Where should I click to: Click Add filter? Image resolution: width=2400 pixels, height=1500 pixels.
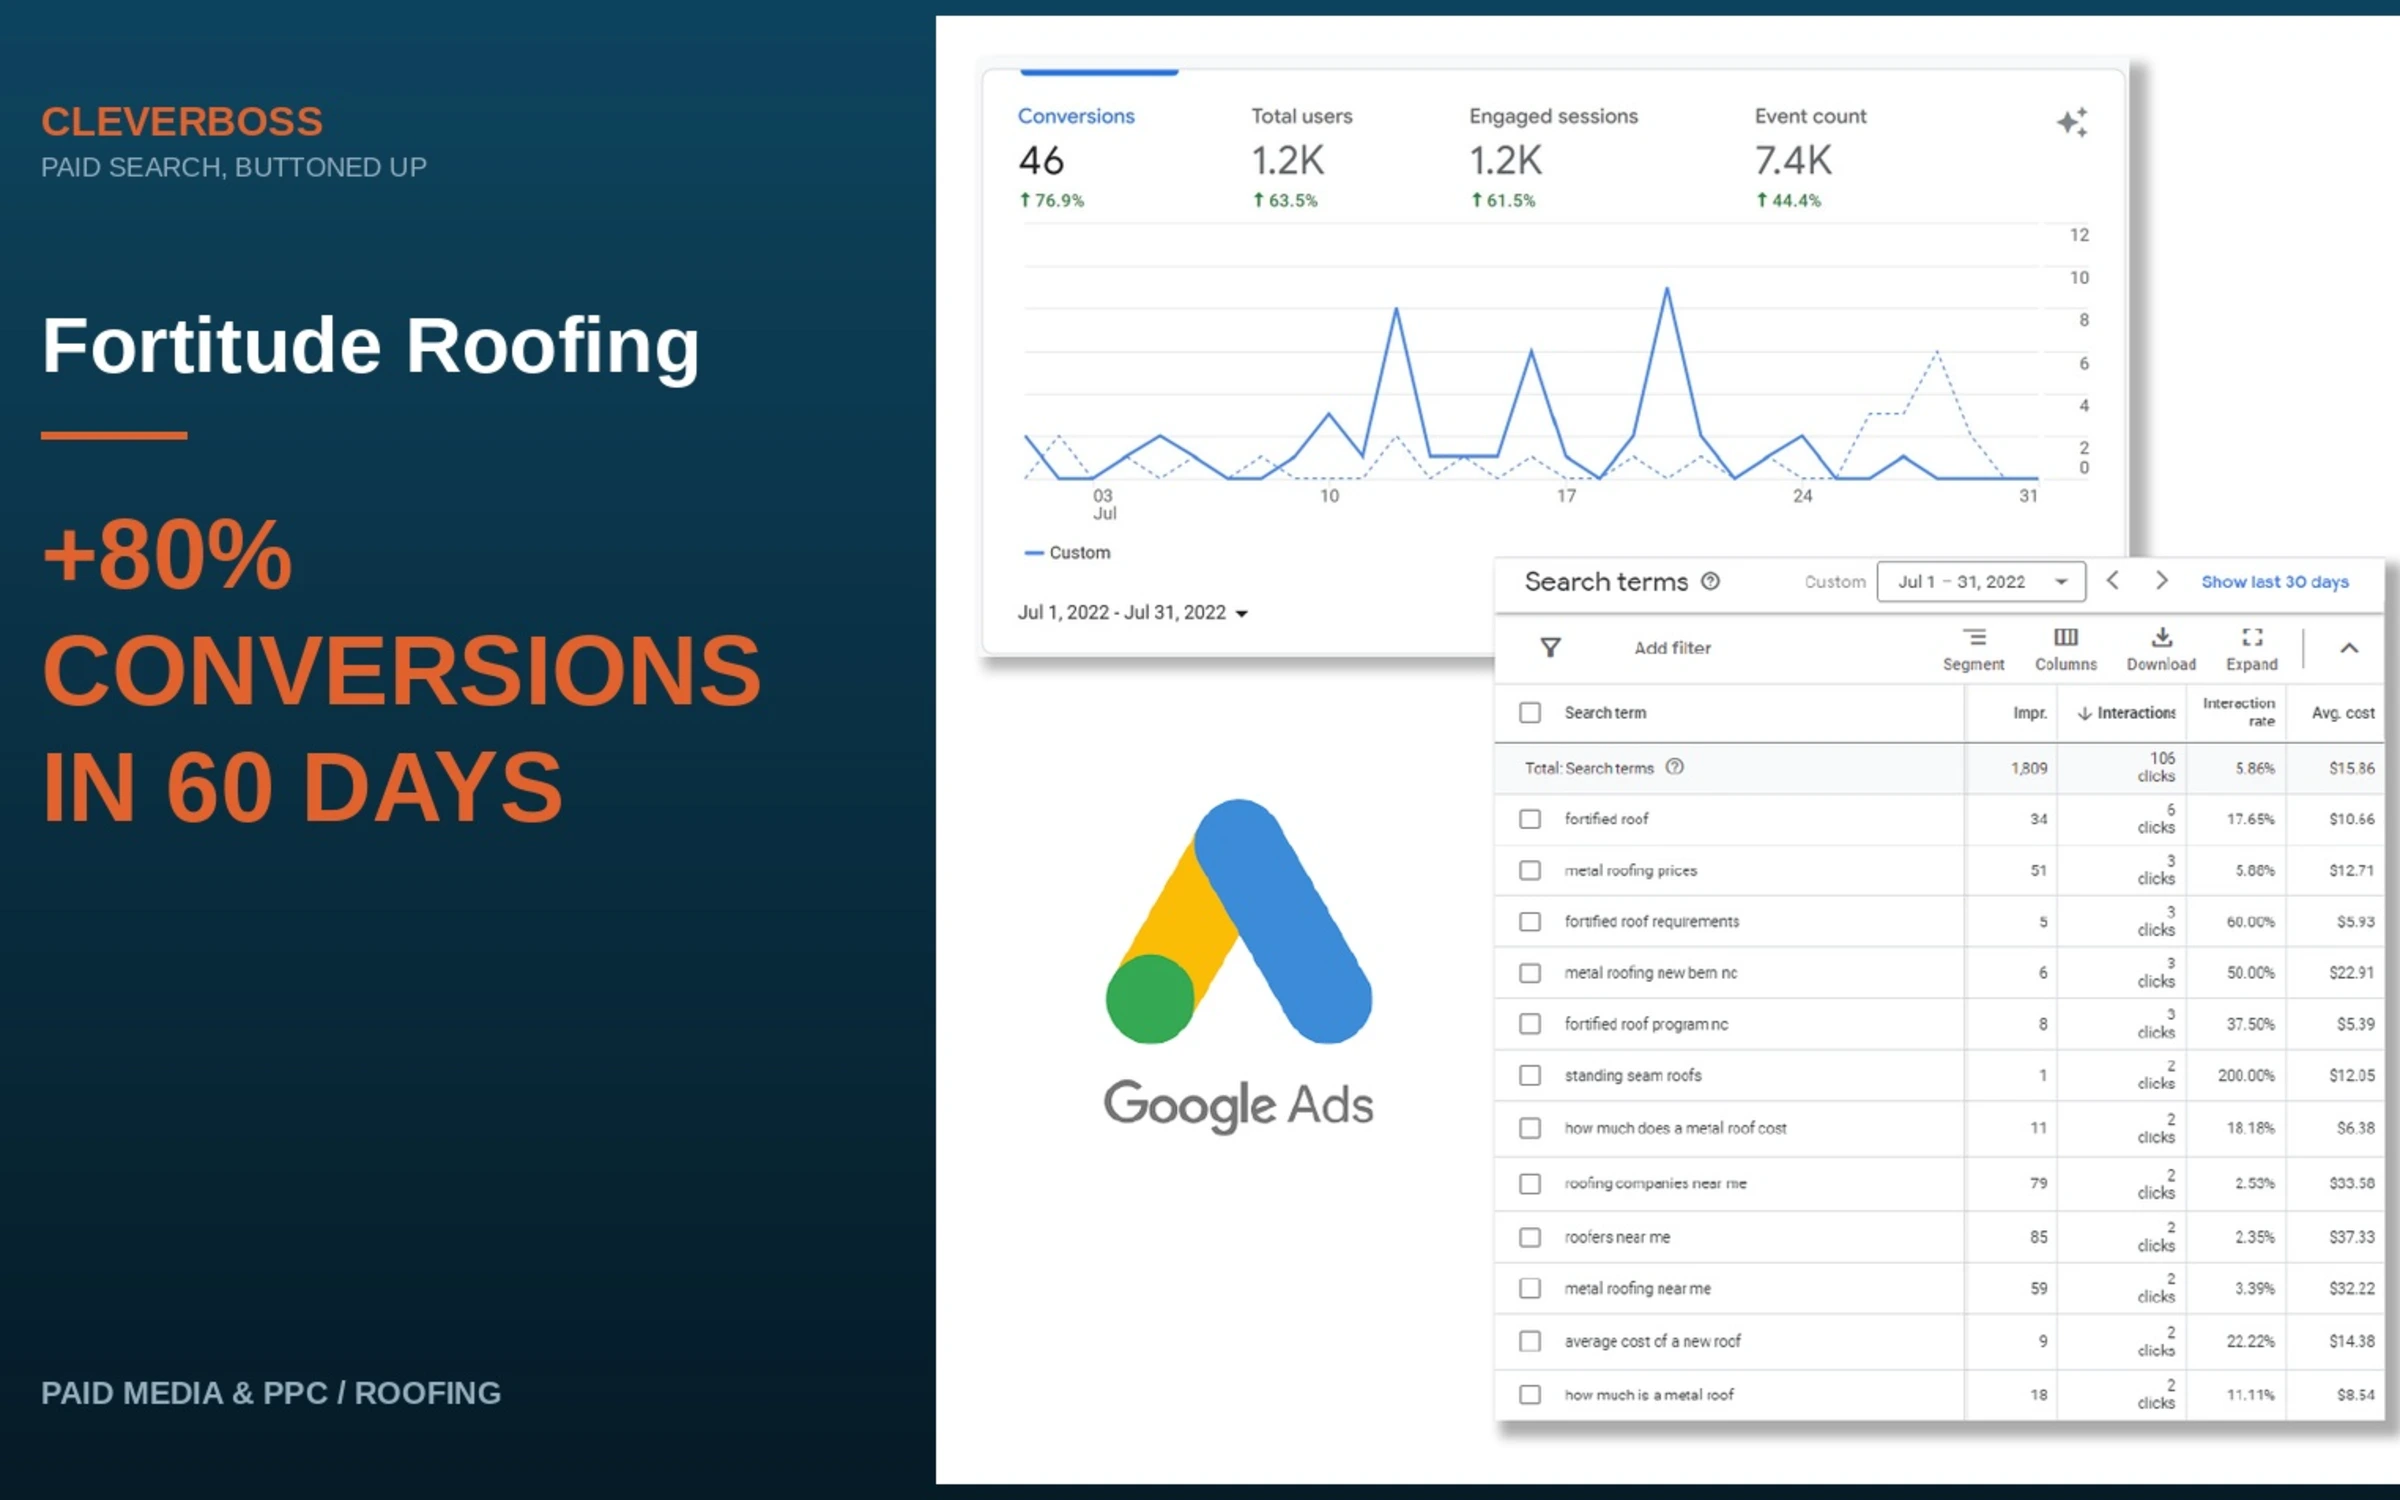1672,648
